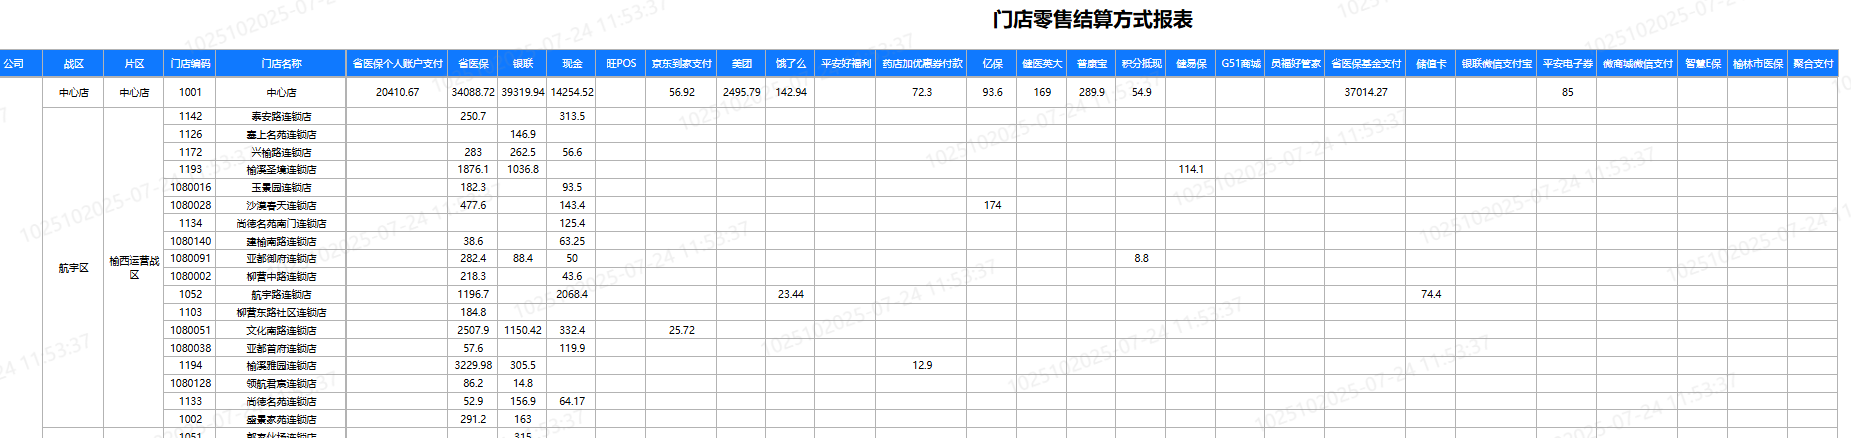
Task: Click the 员福好管家 column header
Action: (x=1295, y=63)
